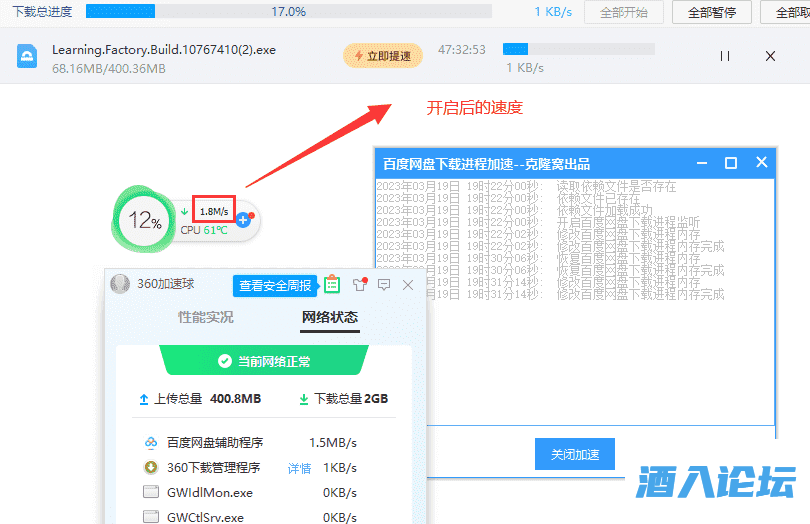Click the 全部开始 button
The width and height of the screenshot is (810, 524).
point(624,12)
